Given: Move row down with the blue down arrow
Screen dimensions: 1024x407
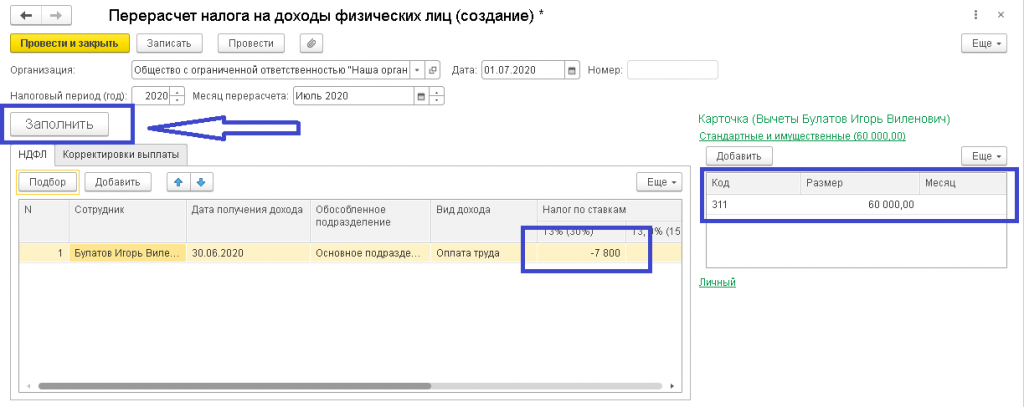Looking at the screenshot, I should tap(202, 182).
